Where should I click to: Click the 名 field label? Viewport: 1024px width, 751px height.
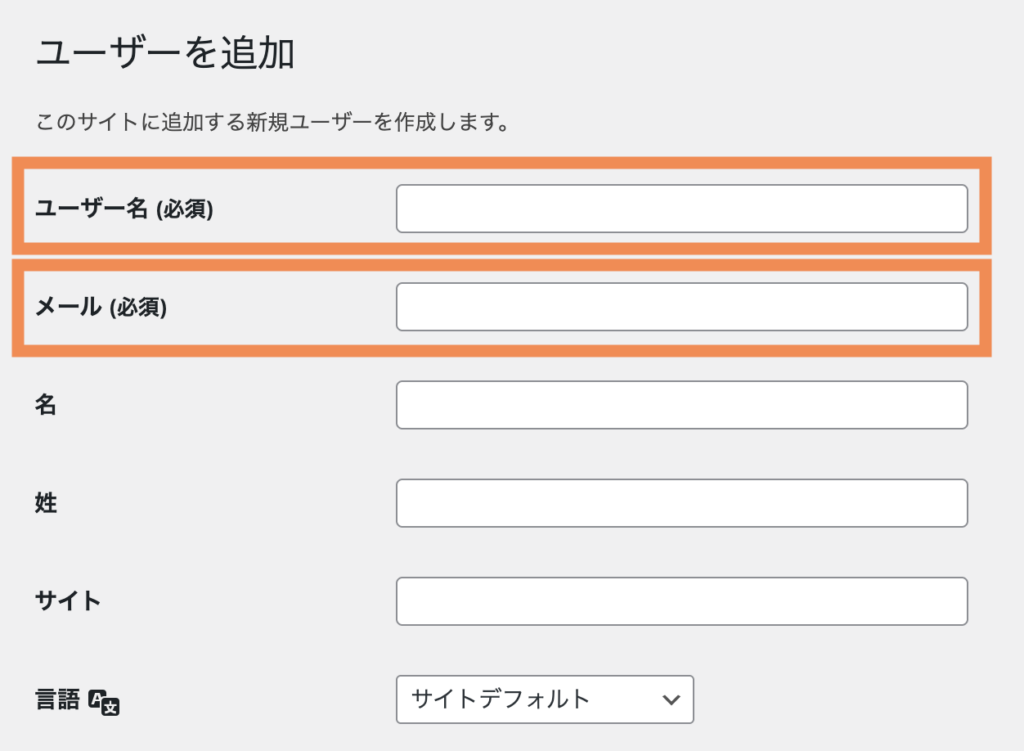(46, 405)
